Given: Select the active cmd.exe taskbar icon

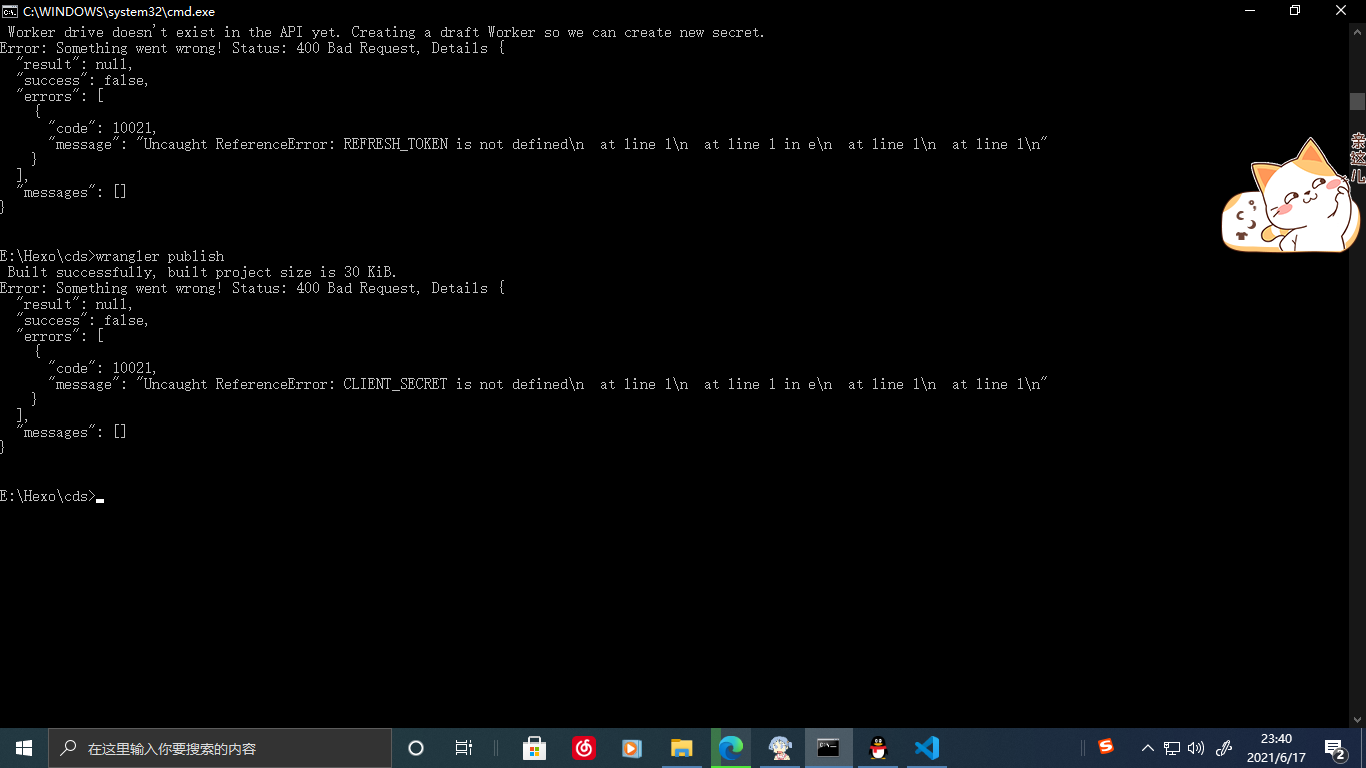Looking at the screenshot, I should pyautogui.click(x=828, y=747).
